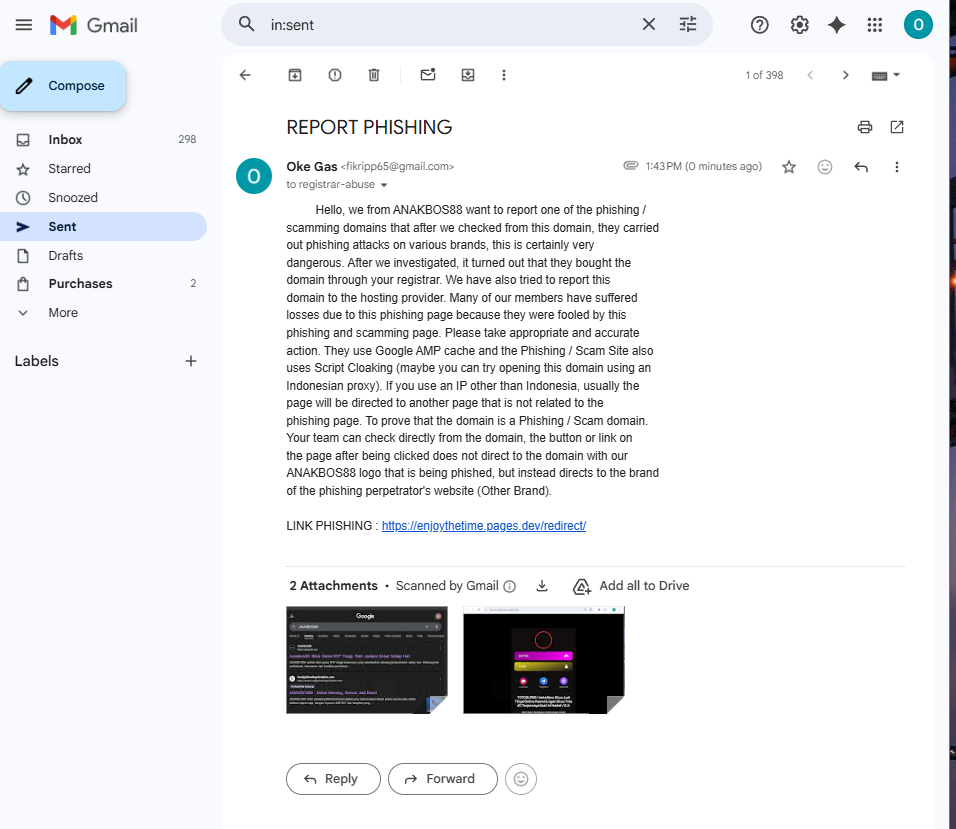The image size is (956, 829).
Task: Open the Drafts folder
Action: (x=103, y=255)
